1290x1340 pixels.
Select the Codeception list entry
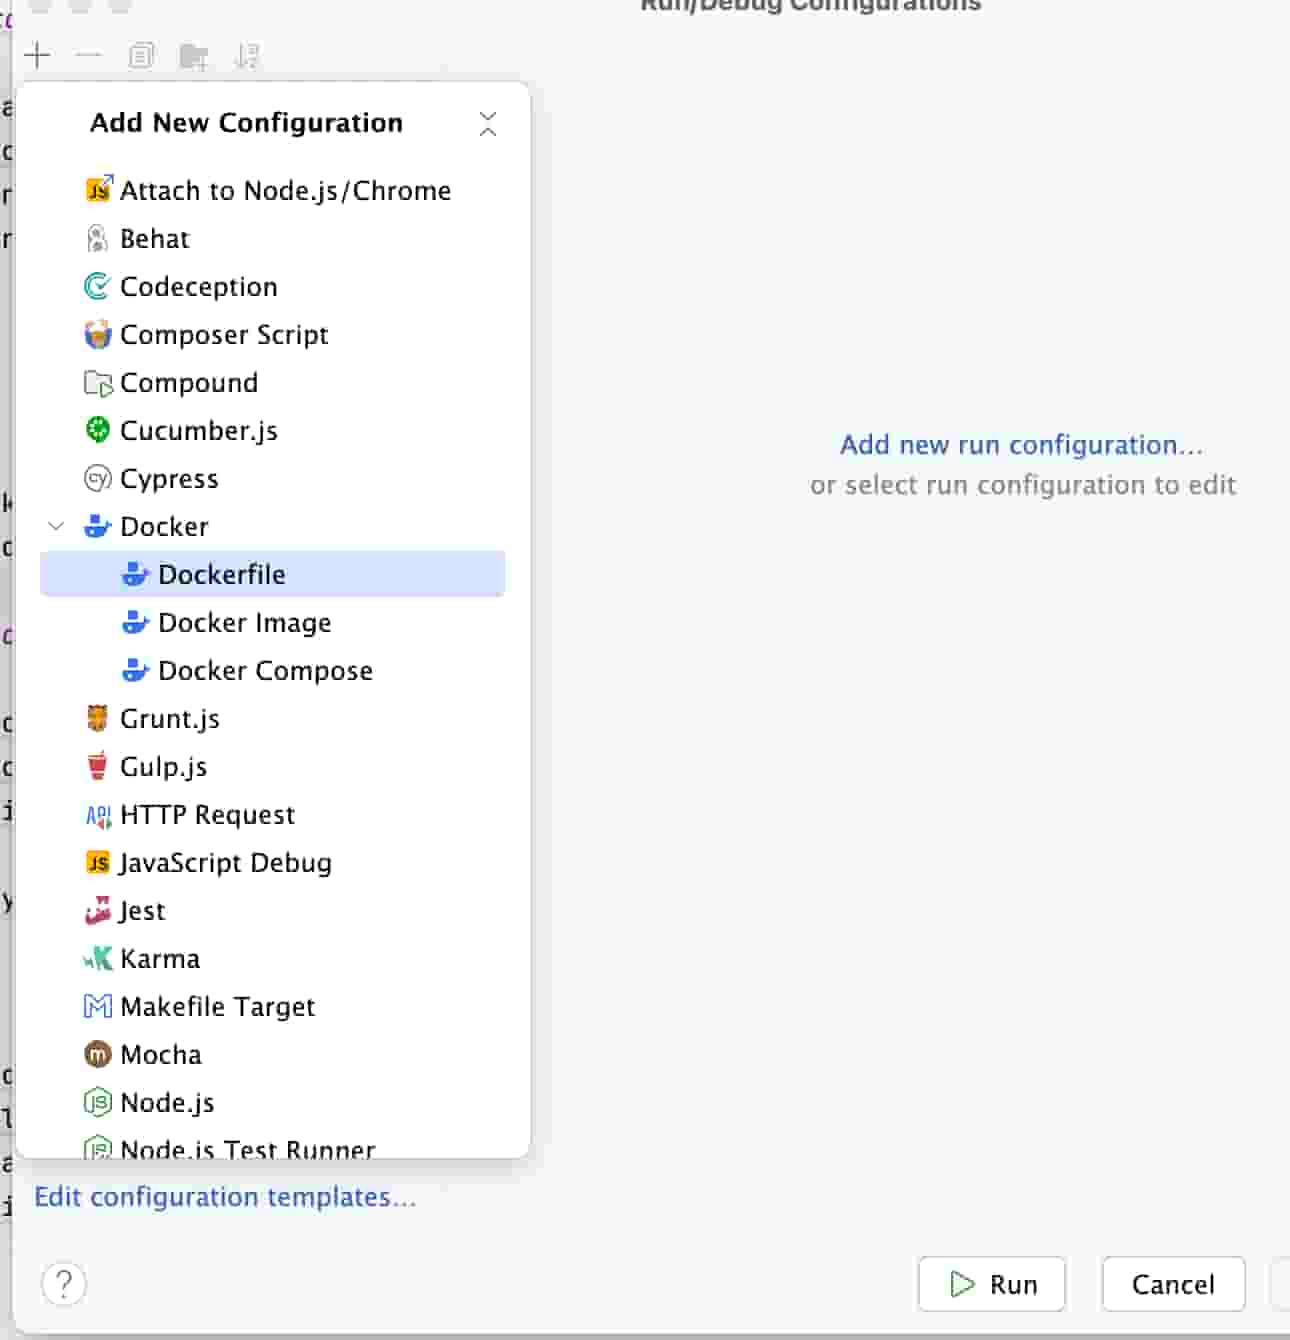pos(272,286)
